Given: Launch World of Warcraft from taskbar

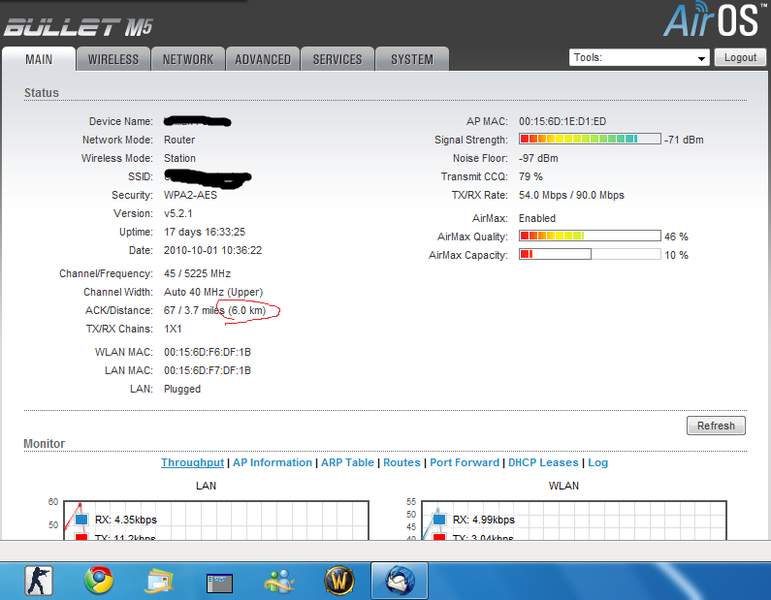Looking at the screenshot, I should (339, 581).
